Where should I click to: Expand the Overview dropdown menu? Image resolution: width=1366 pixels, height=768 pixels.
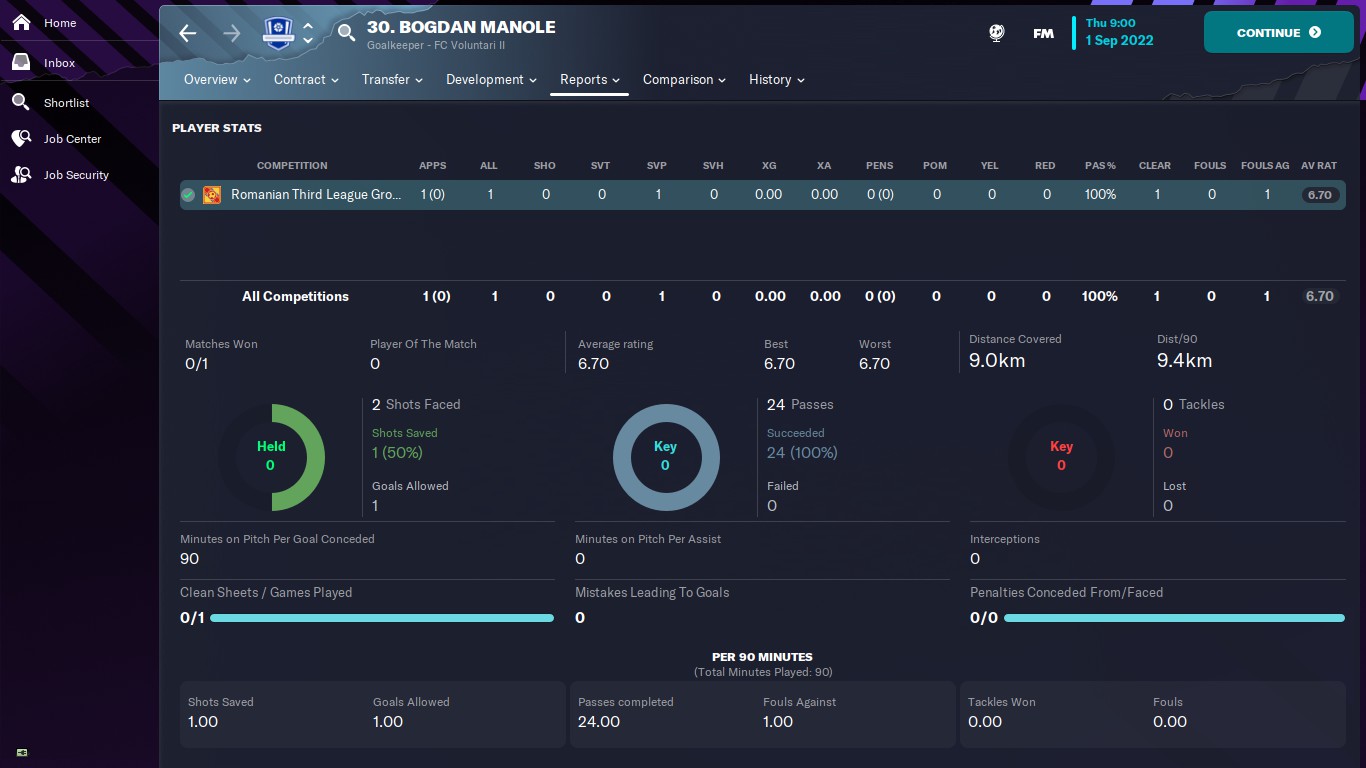[217, 80]
